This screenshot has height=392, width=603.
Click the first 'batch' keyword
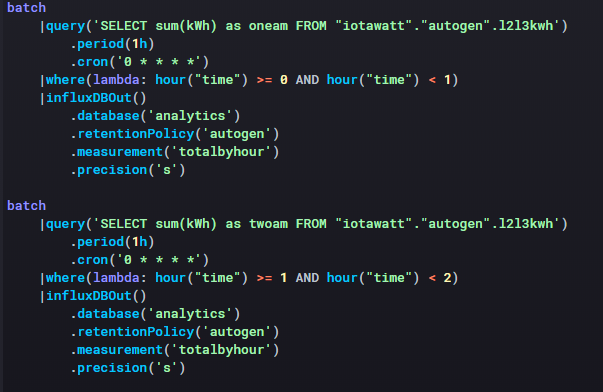[27, 8]
